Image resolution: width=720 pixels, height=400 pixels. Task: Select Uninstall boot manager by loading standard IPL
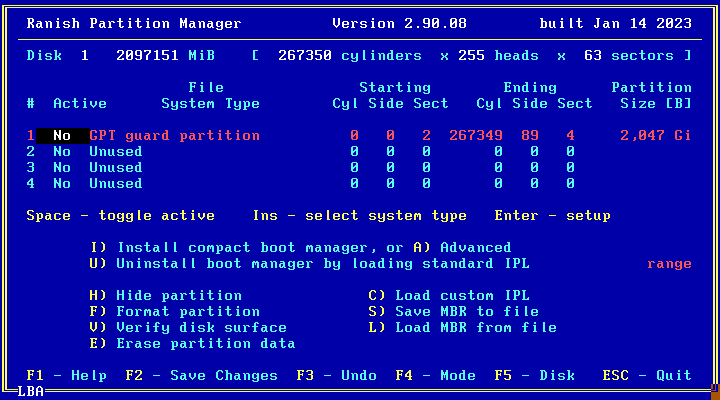point(308,264)
